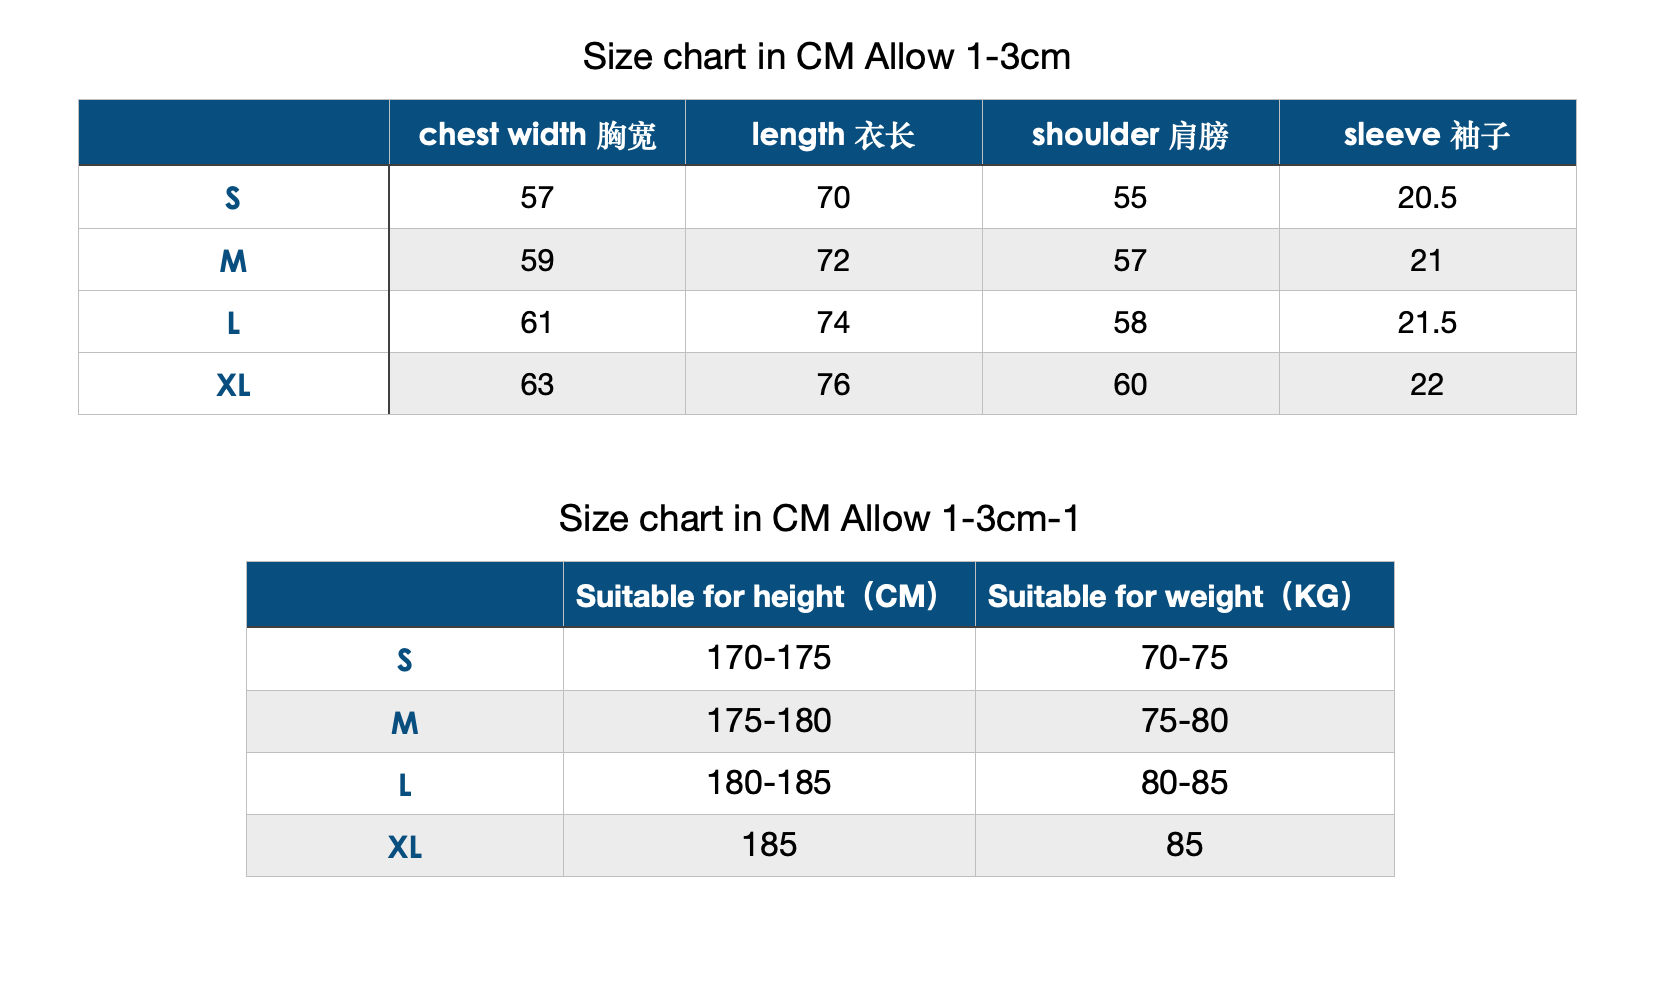The image size is (1666, 988).
Task: Click the "shoulder 肩膀" column header
Action: 1130,134
